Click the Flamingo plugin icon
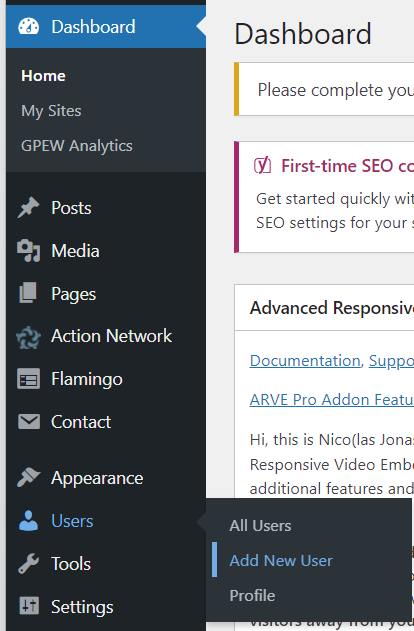The image size is (414, 631). [x=28, y=379]
